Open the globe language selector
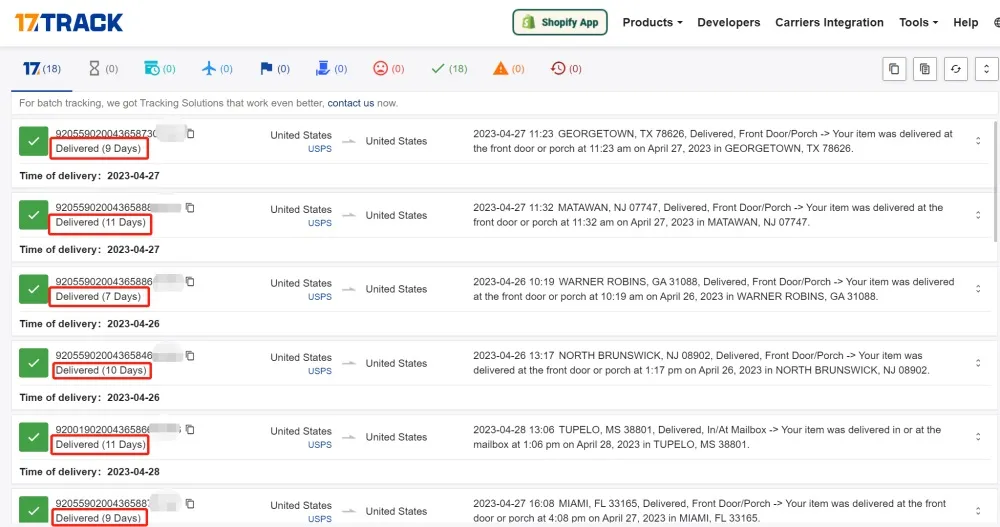This screenshot has height=527, width=1000. [x=995, y=22]
